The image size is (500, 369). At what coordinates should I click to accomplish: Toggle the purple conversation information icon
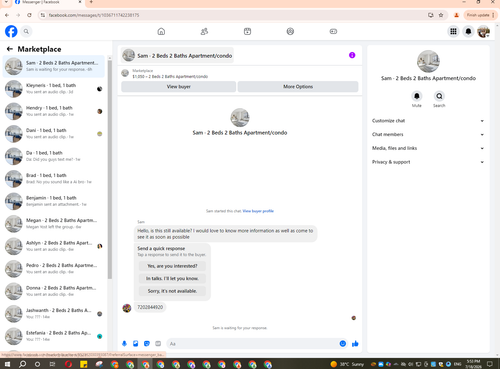pyautogui.click(x=352, y=55)
